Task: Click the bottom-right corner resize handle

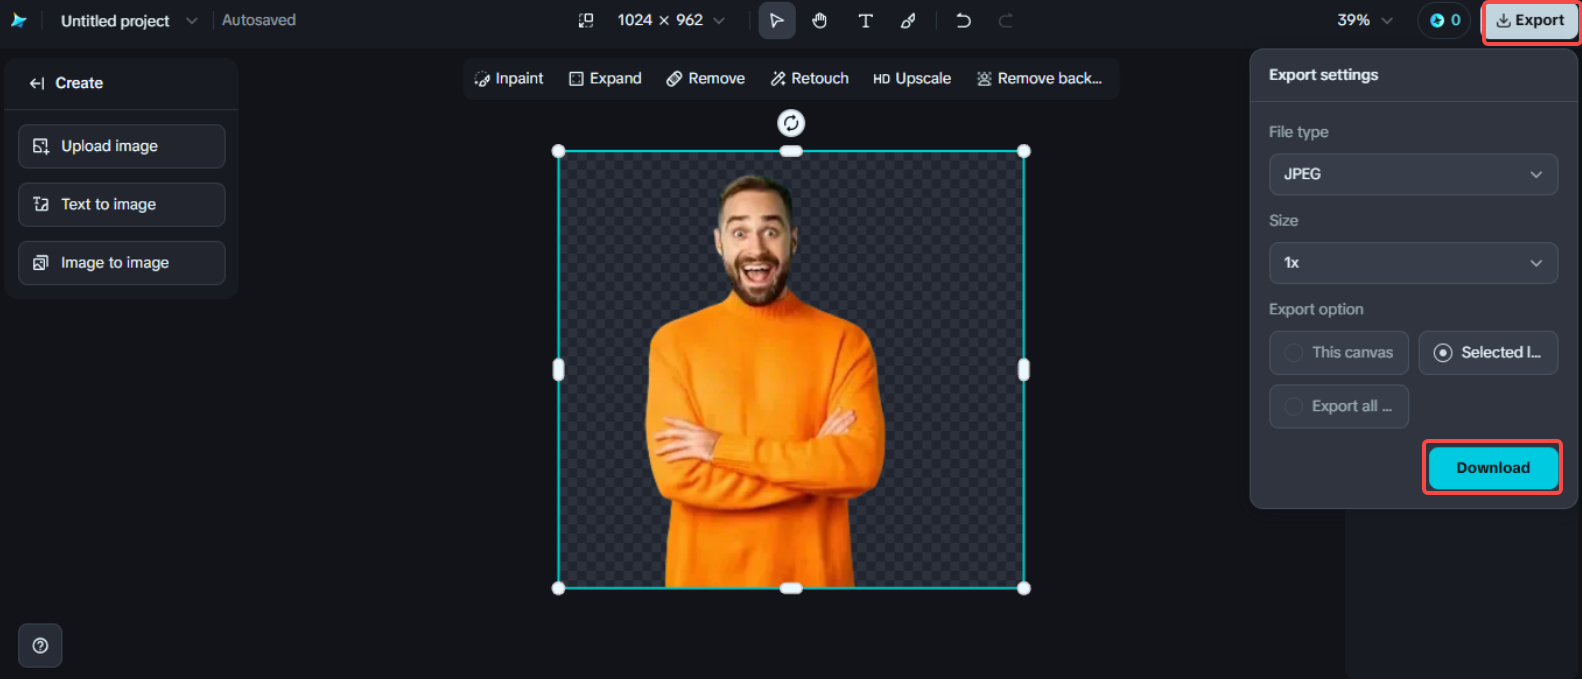Action: coord(1024,588)
